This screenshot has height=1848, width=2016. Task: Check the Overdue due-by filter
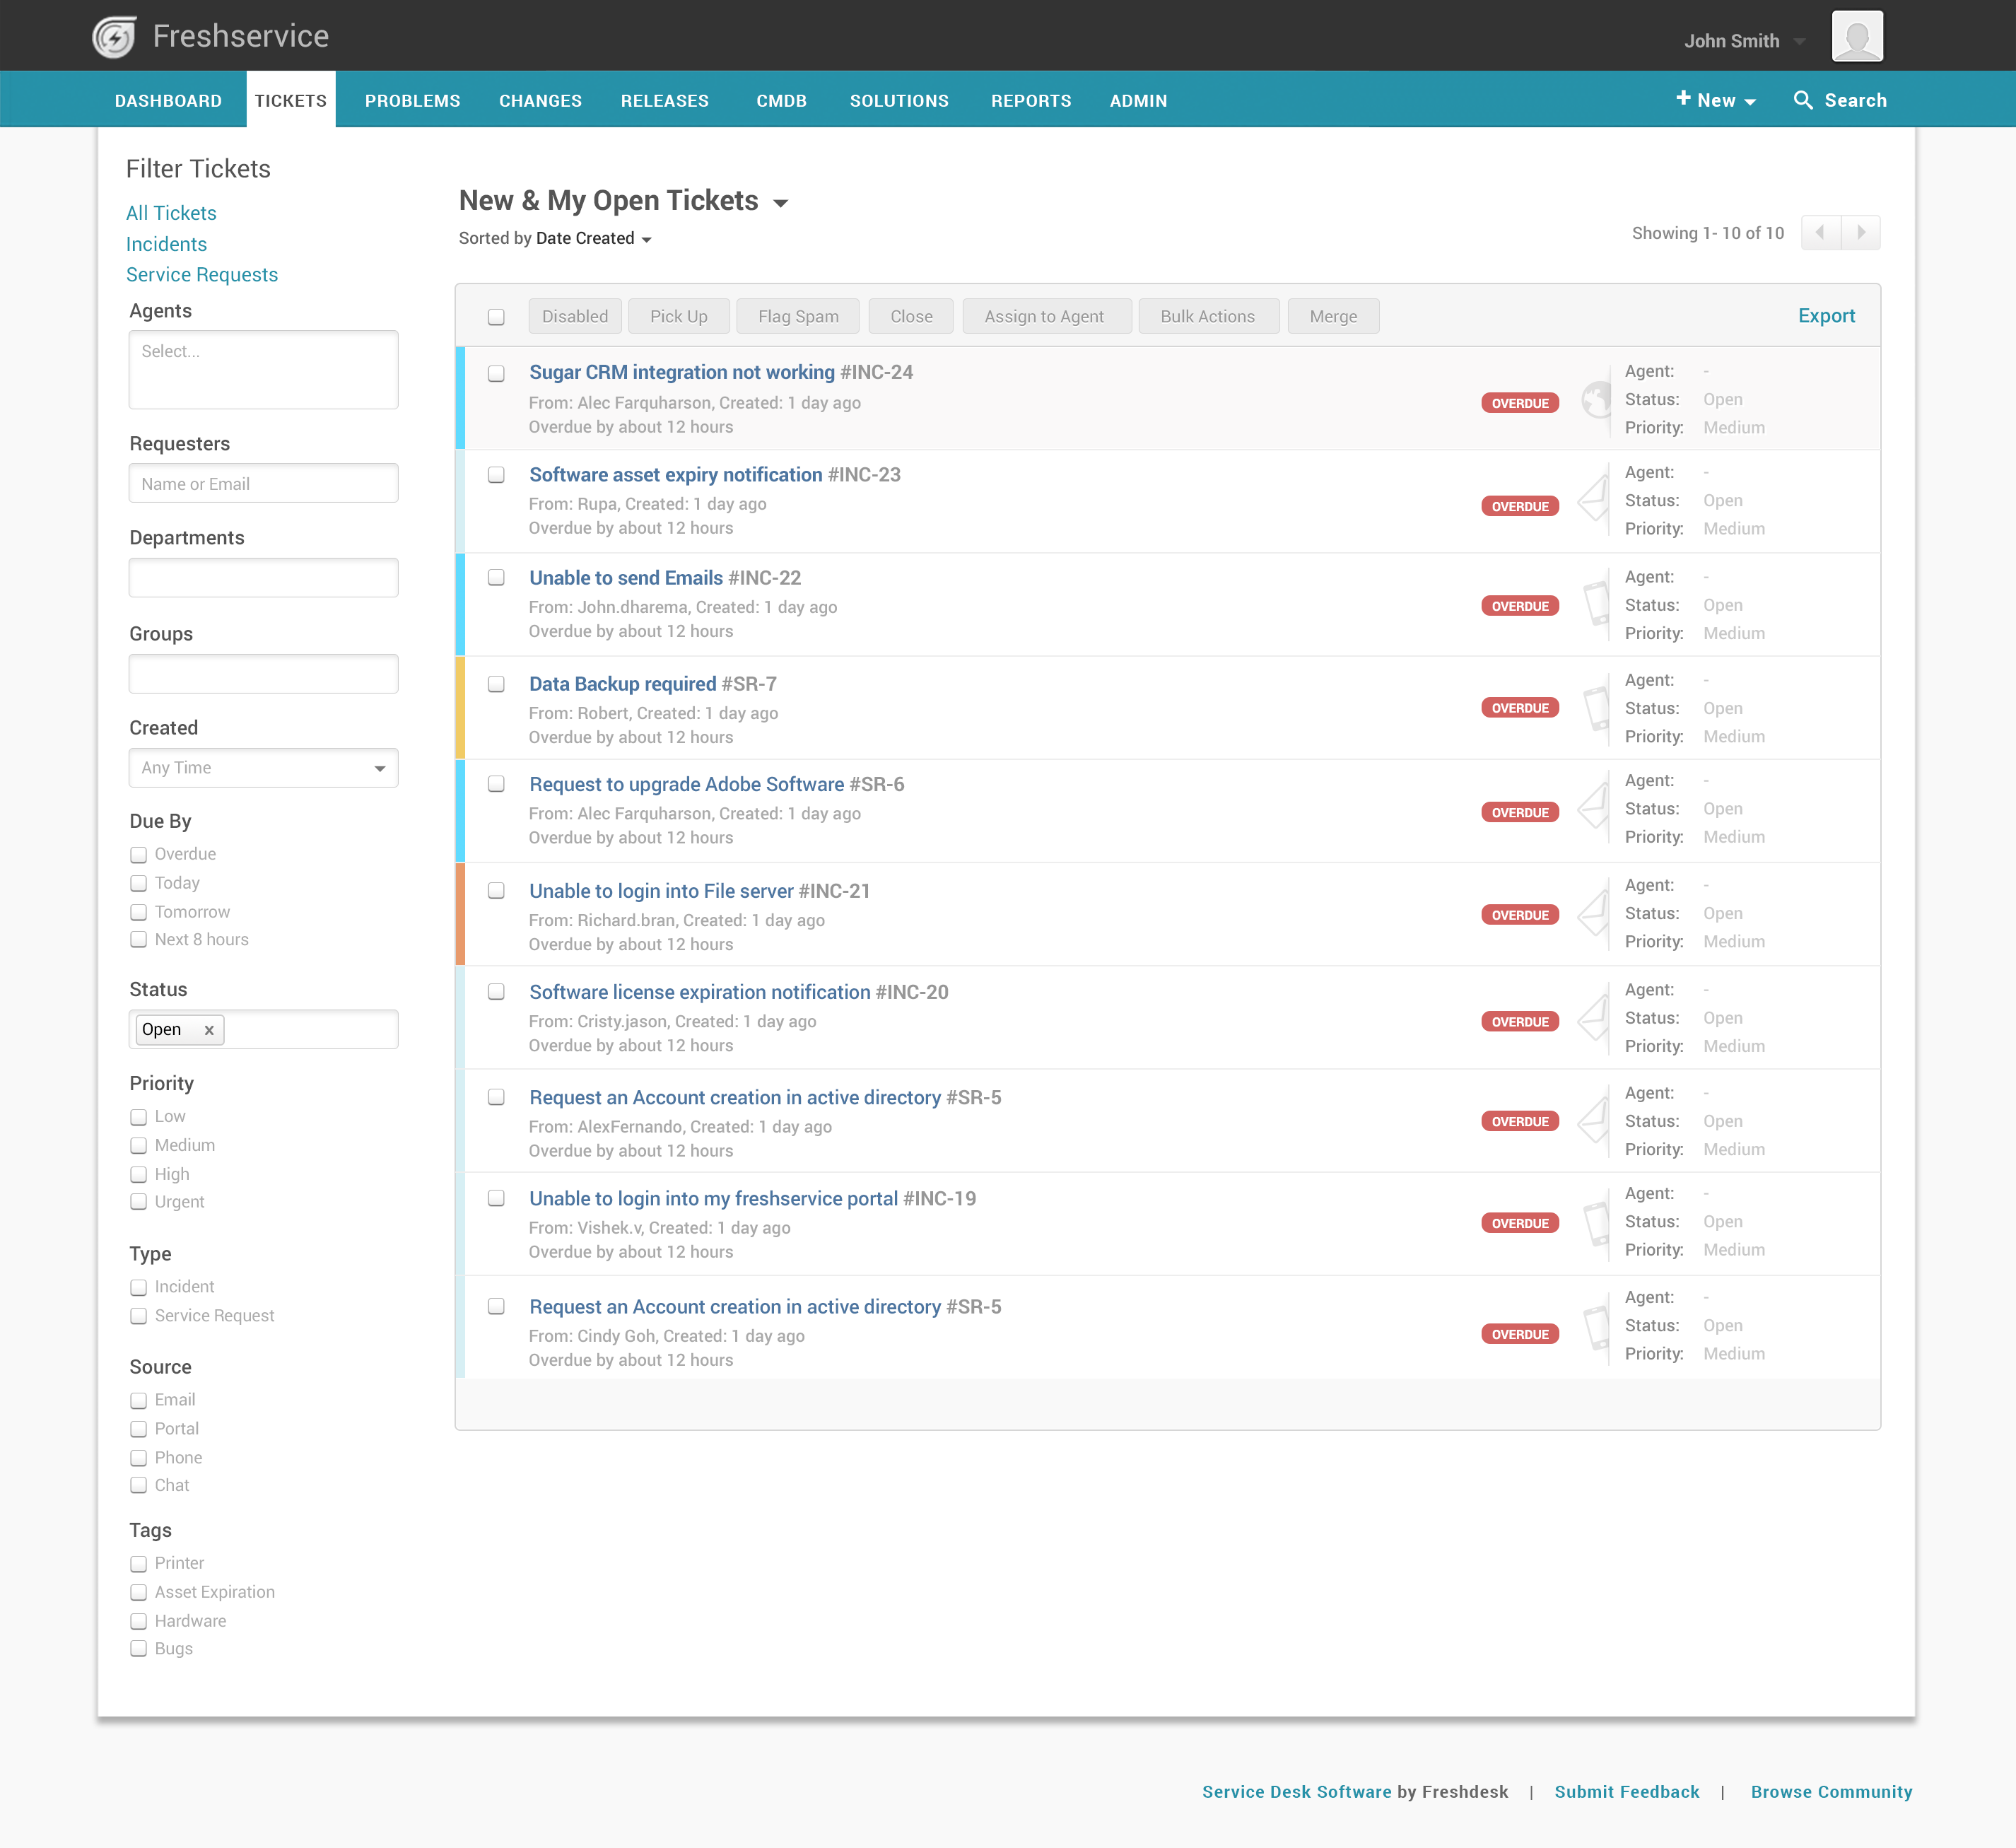click(x=139, y=855)
